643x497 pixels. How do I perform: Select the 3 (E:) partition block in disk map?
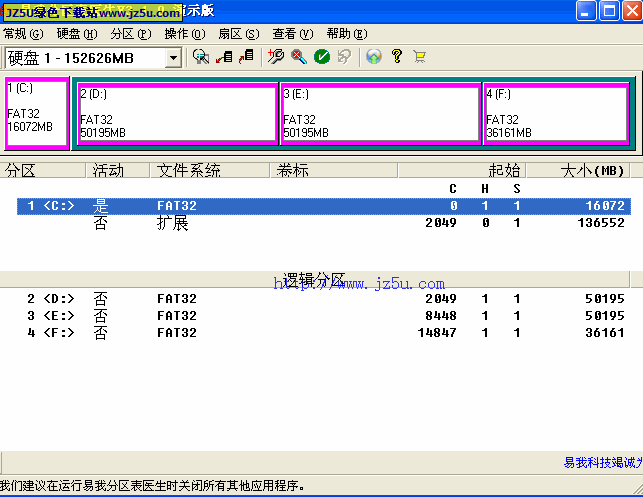pos(381,113)
